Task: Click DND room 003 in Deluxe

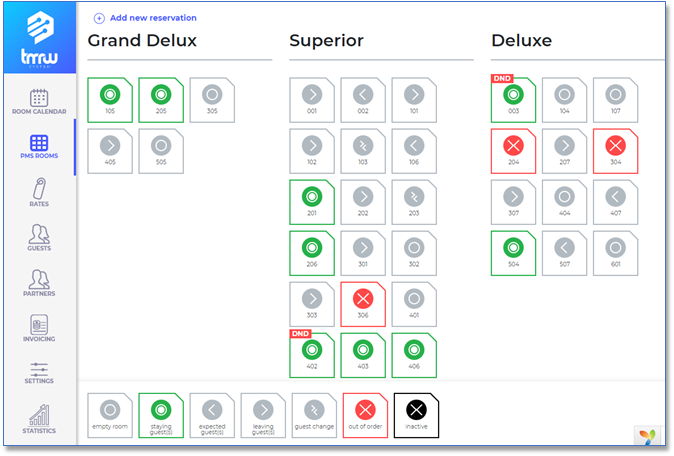Action: click(514, 100)
